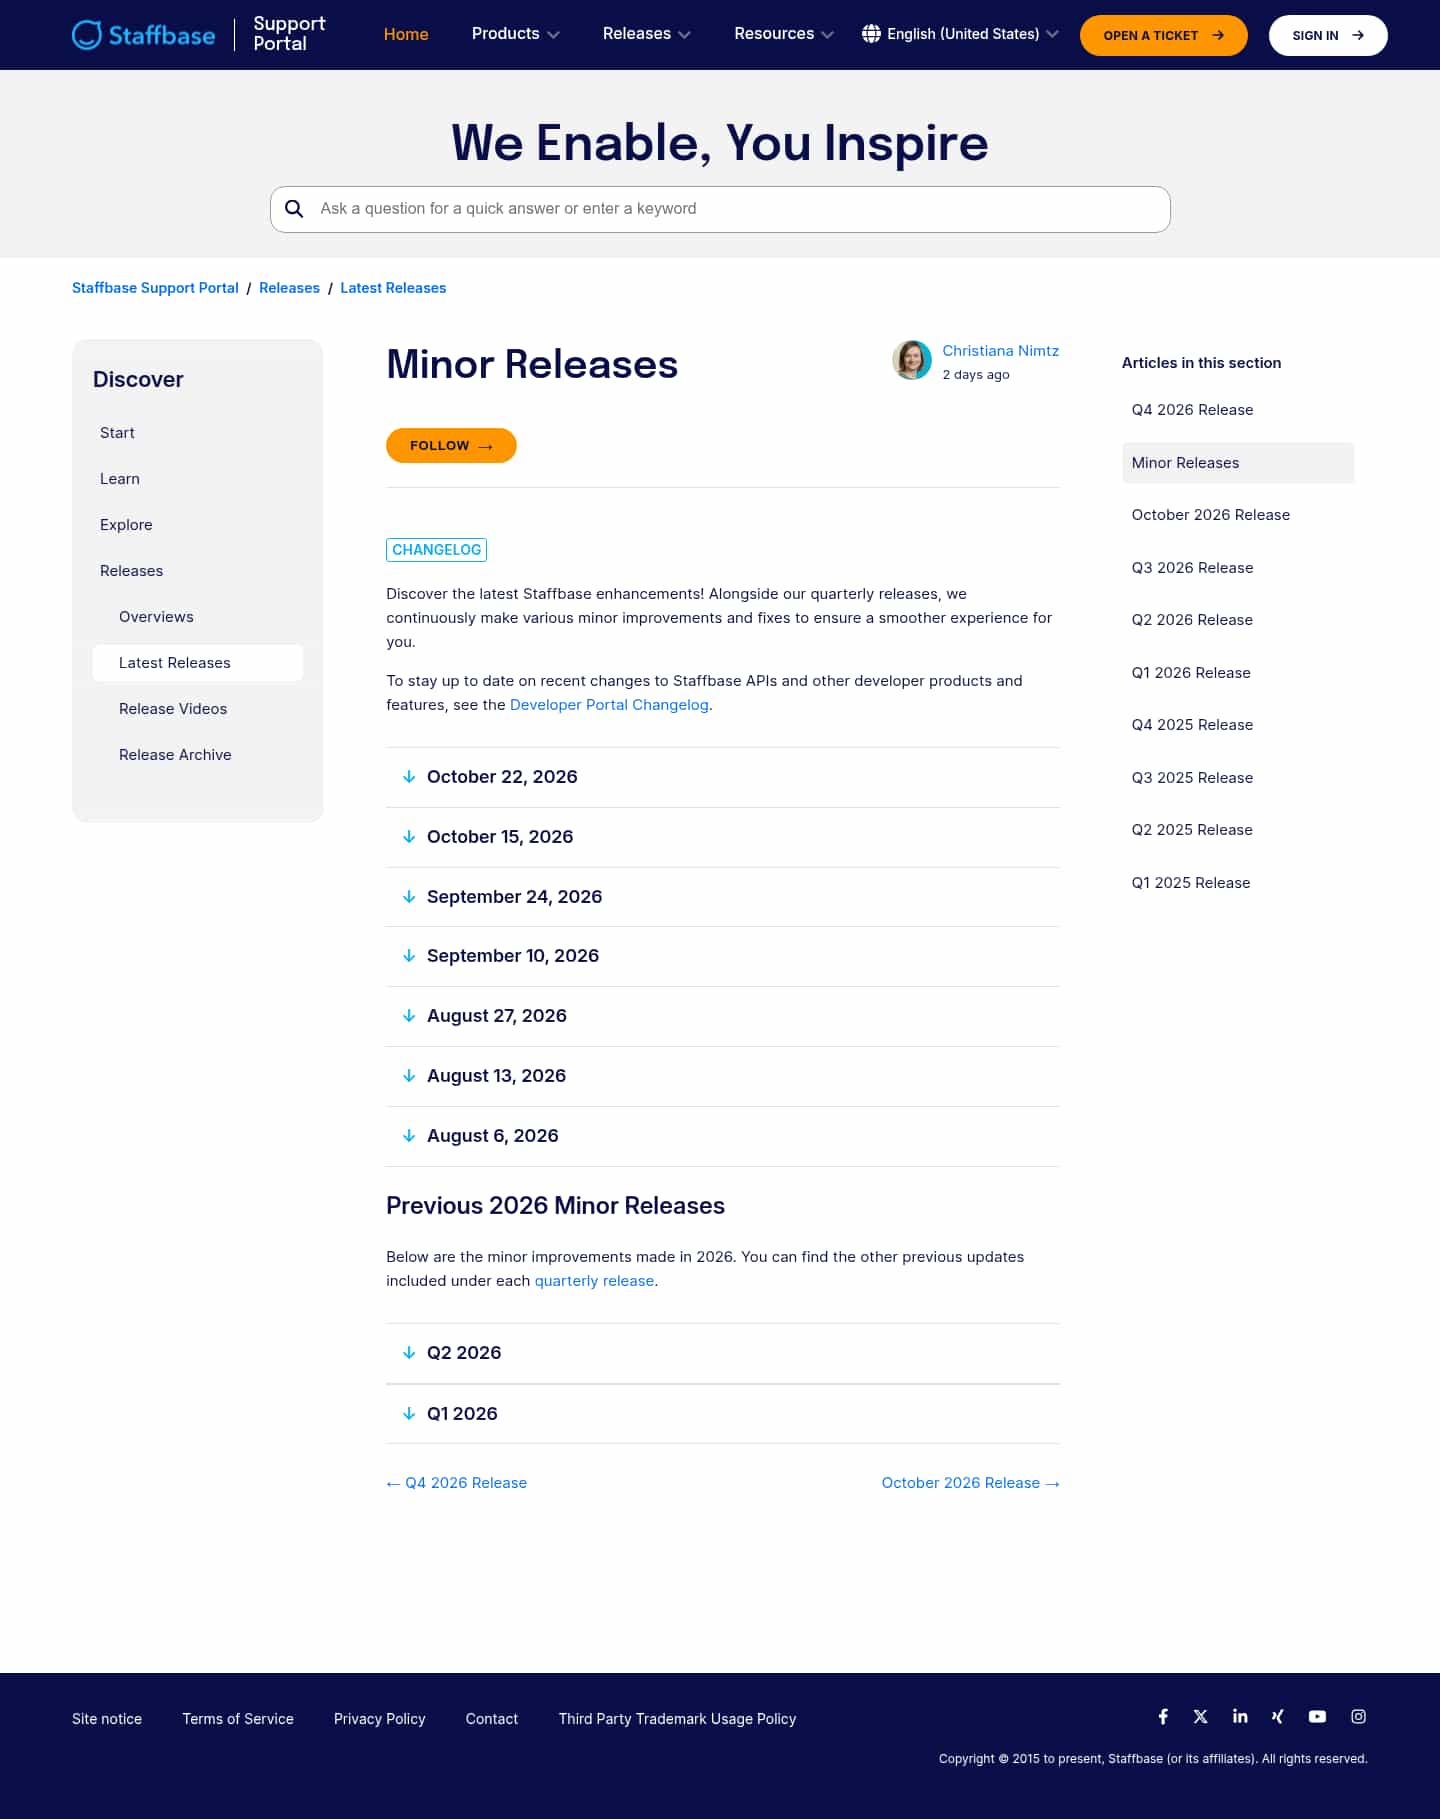This screenshot has width=1440, height=1819.
Task: Open the X (Twitter) social icon
Action: click(x=1201, y=1716)
